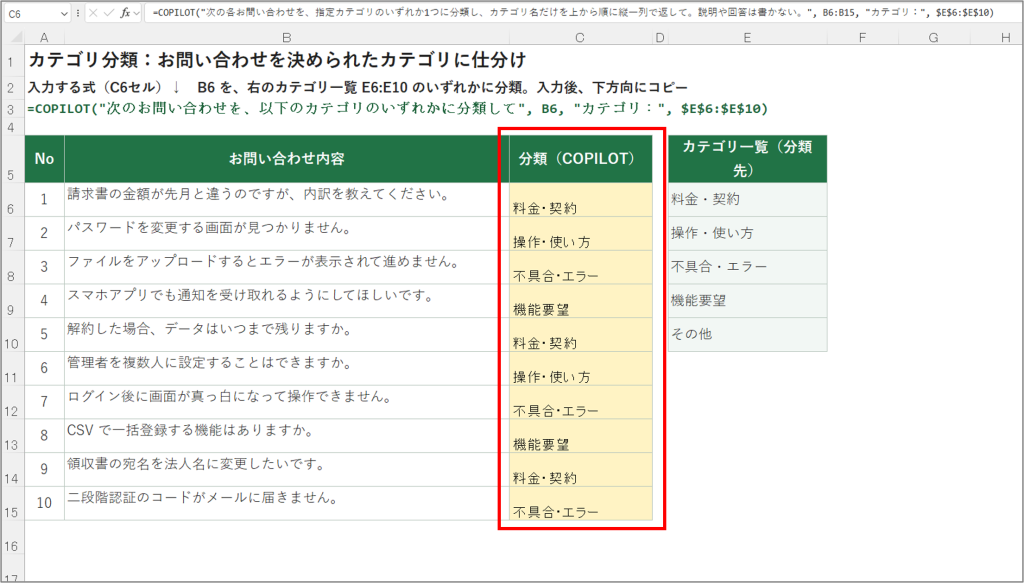The width and height of the screenshot is (1024, 583).
Task: Click inquiry CSV で一括登録する機能
Action: (287, 435)
